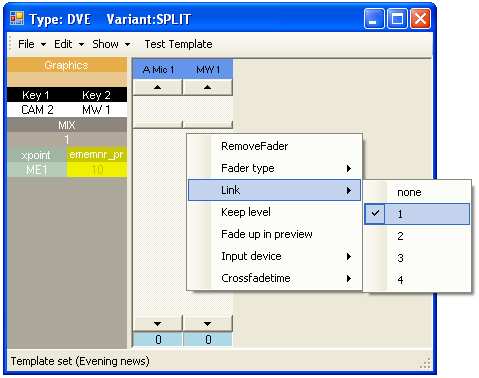This screenshot has width=479, height=378.
Task: Click down arrow on MW 1 fader
Action: tap(208, 323)
